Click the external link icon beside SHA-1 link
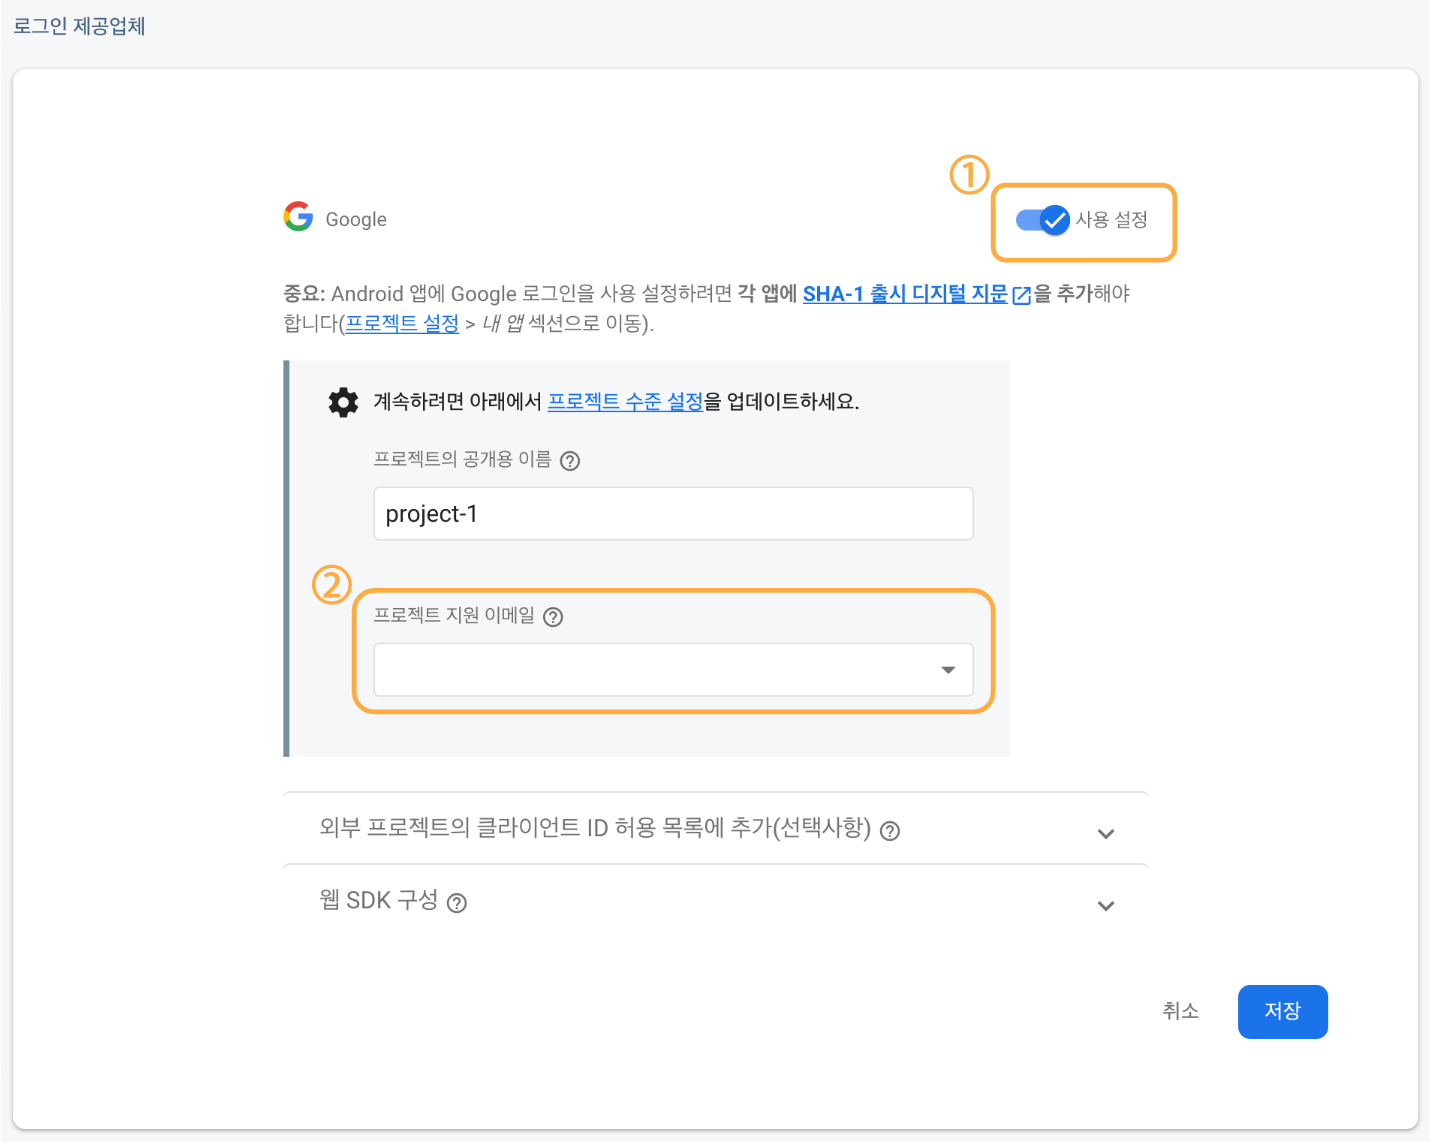 1021,295
